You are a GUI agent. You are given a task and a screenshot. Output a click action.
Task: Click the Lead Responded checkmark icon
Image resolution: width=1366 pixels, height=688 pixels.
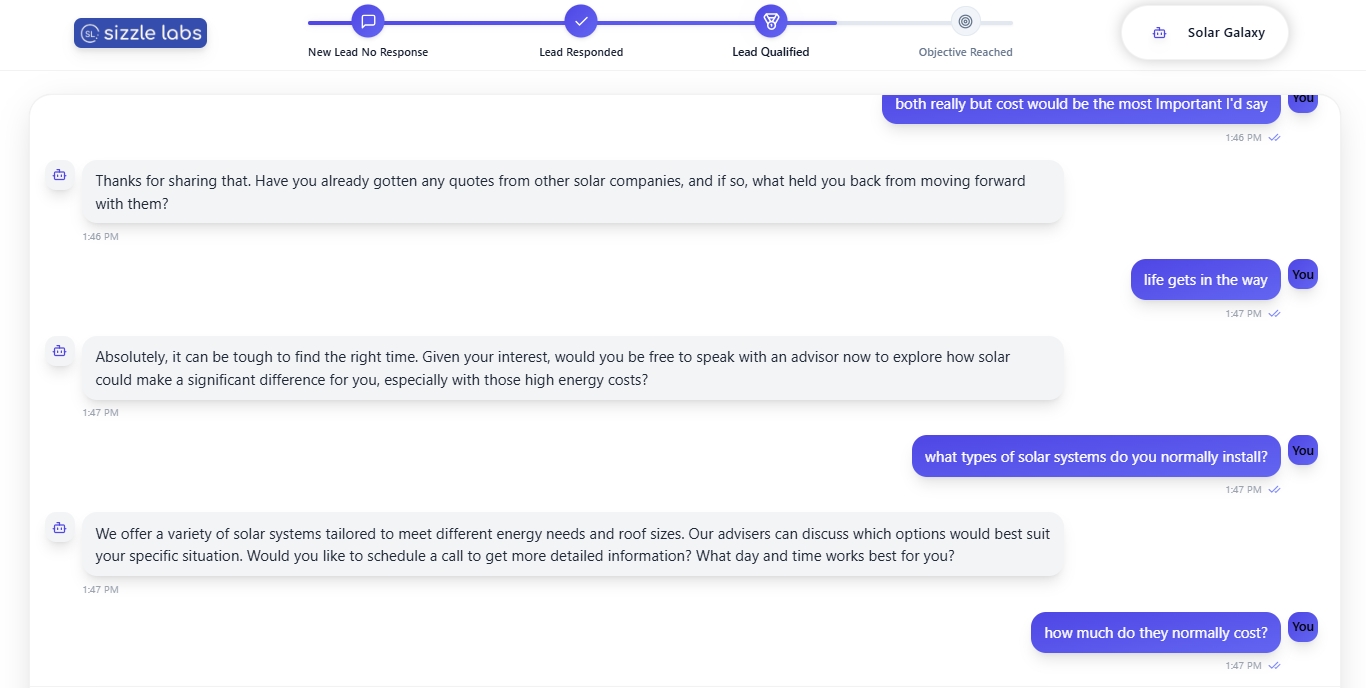(580, 21)
